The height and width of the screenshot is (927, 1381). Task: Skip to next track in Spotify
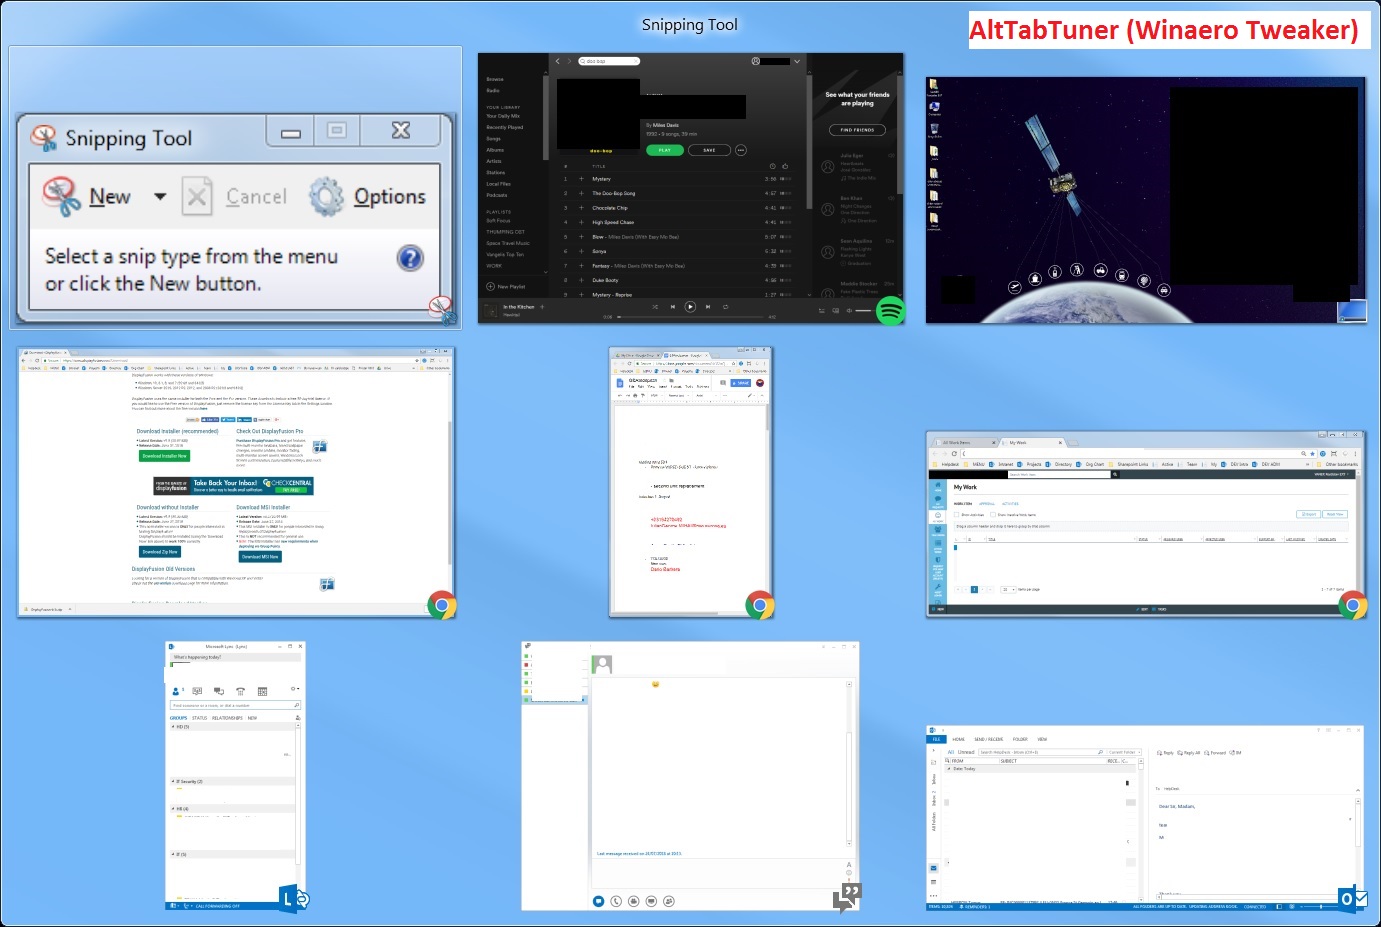(x=707, y=307)
